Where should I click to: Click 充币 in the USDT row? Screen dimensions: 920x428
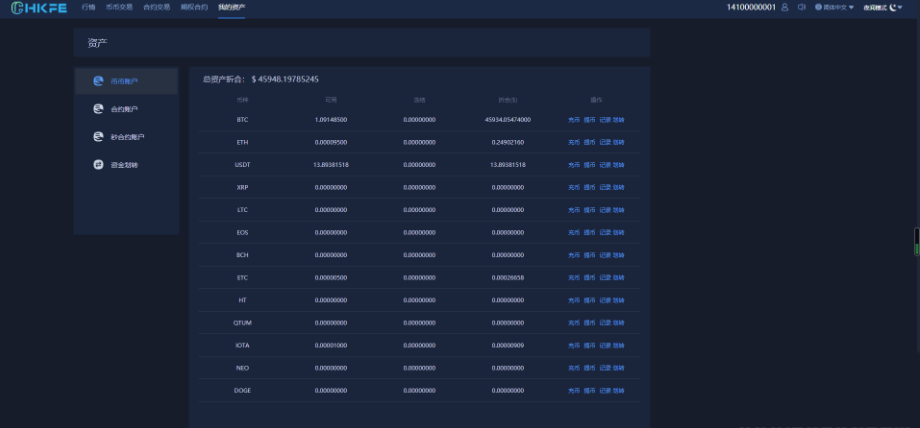click(x=574, y=165)
